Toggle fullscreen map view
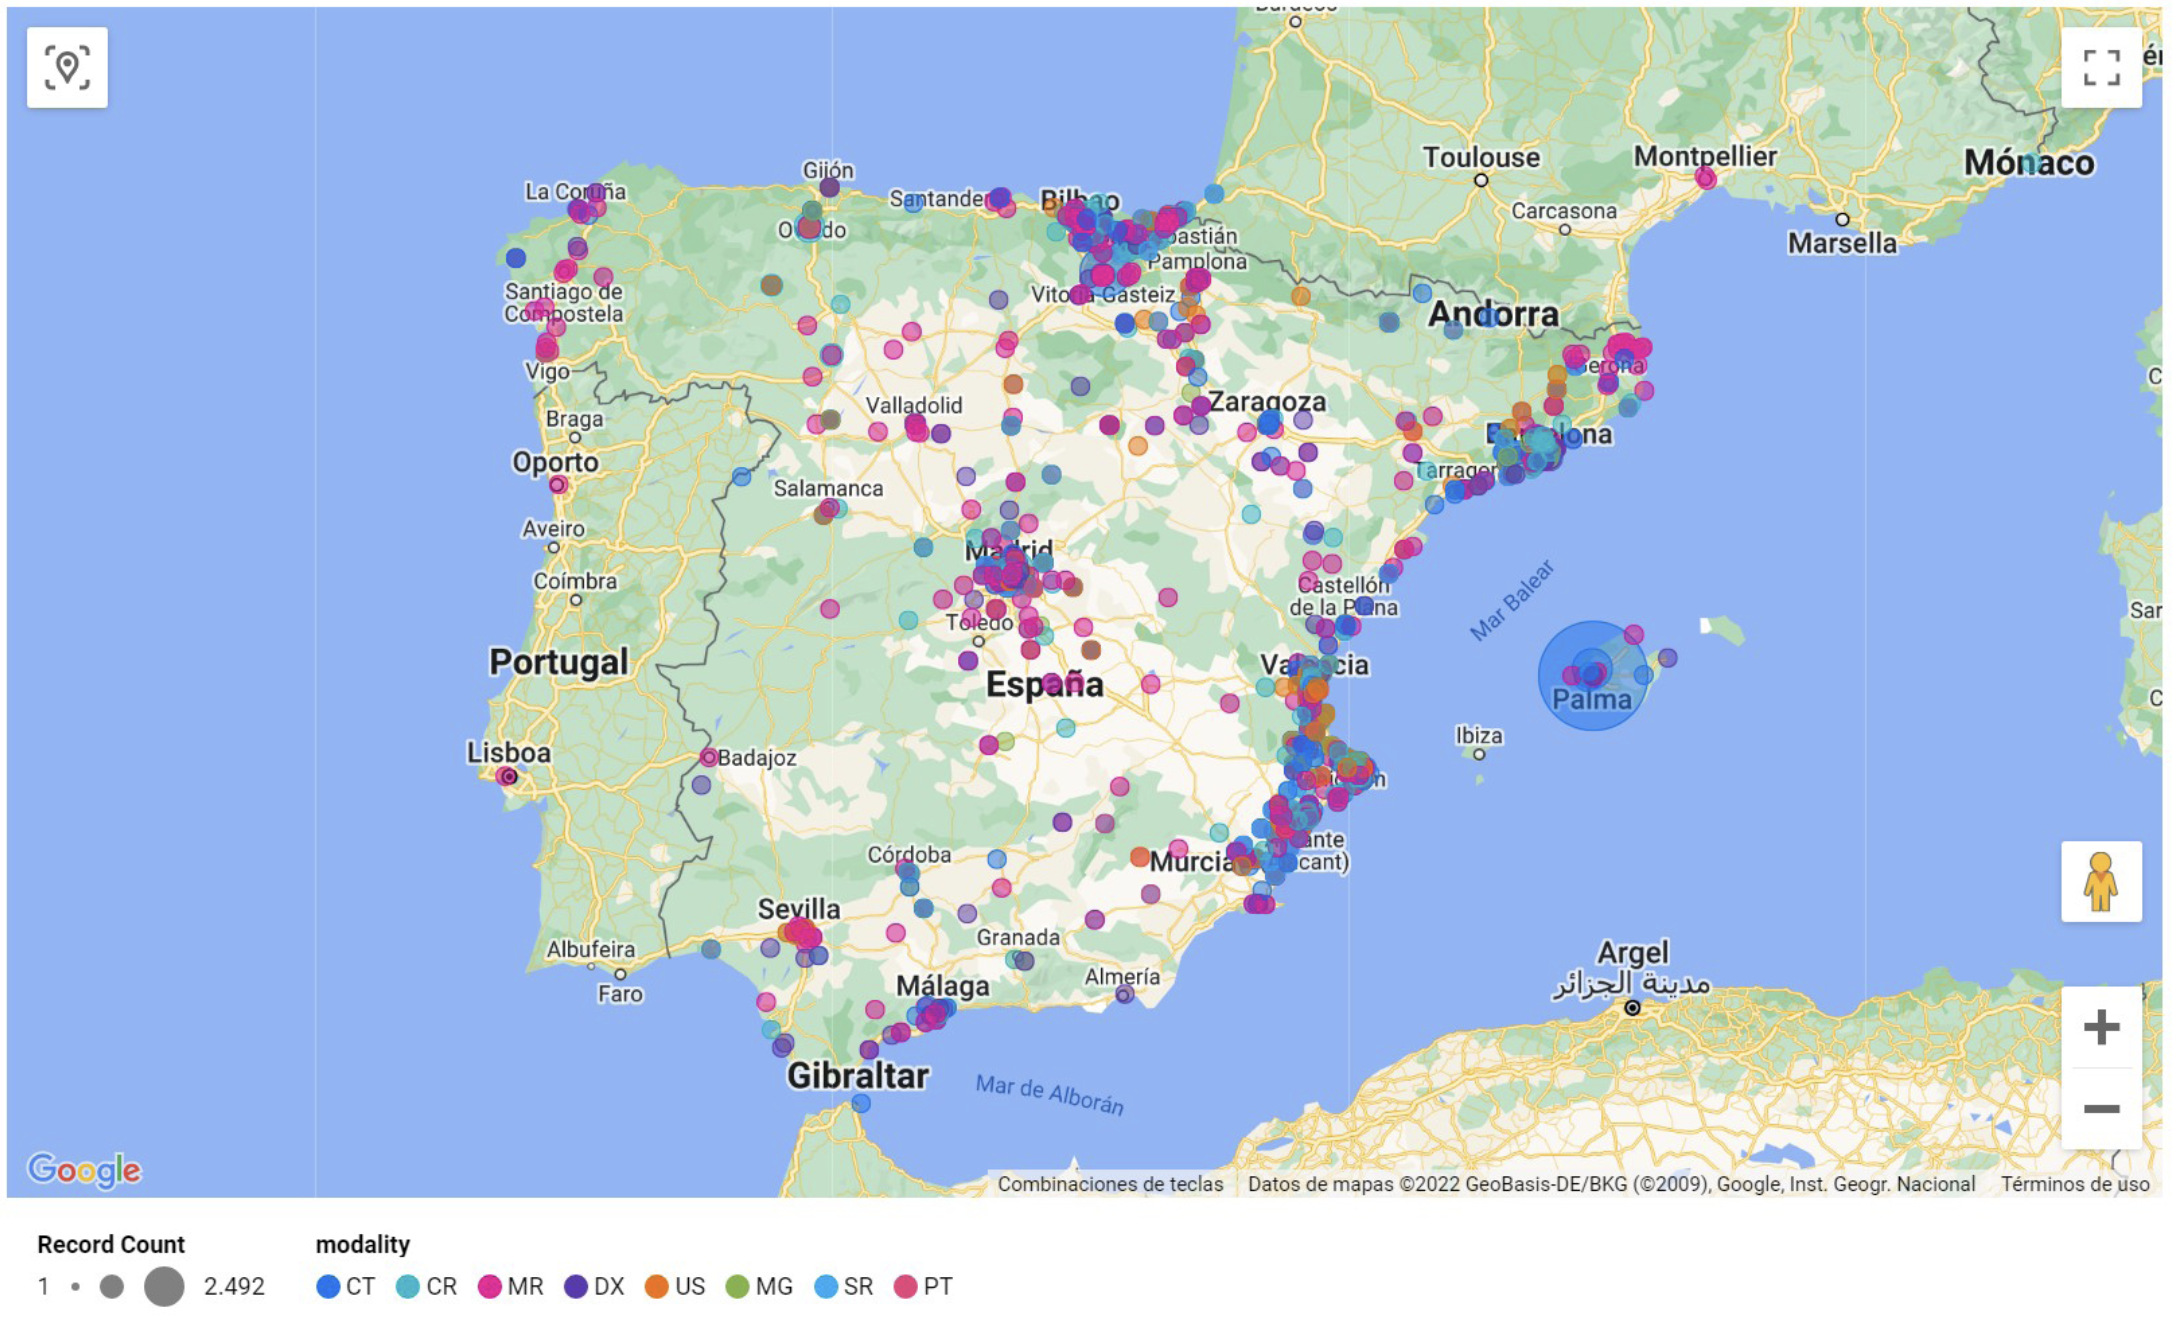The width and height of the screenshot is (2172, 1324). (x=2101, y=68)
